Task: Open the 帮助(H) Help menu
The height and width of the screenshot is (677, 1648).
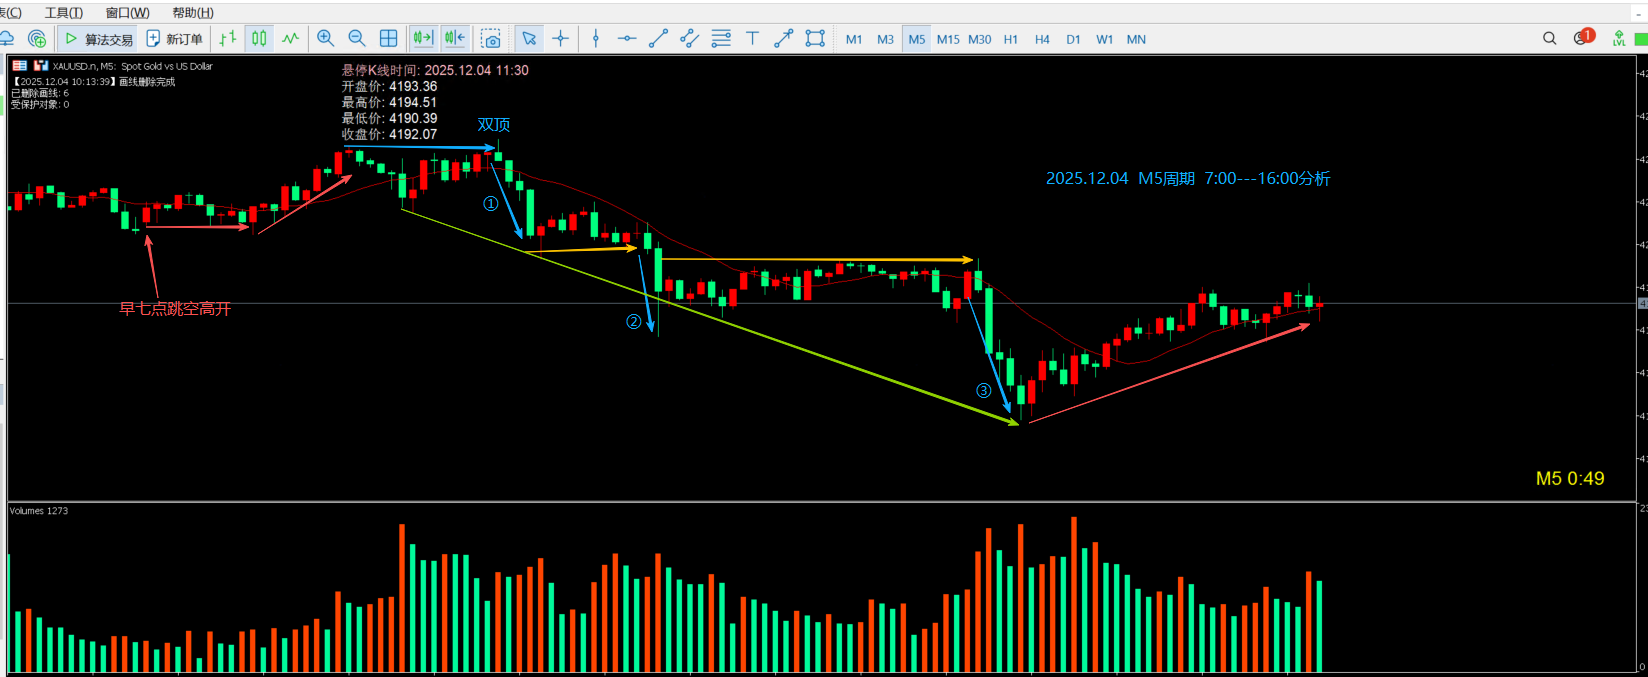Action: (193, 12)
